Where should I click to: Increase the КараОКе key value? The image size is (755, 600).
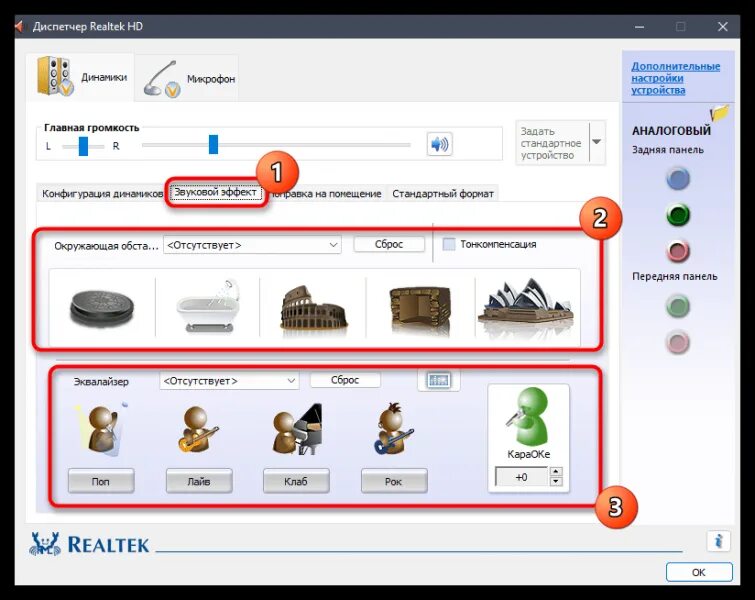click(556, 471)
